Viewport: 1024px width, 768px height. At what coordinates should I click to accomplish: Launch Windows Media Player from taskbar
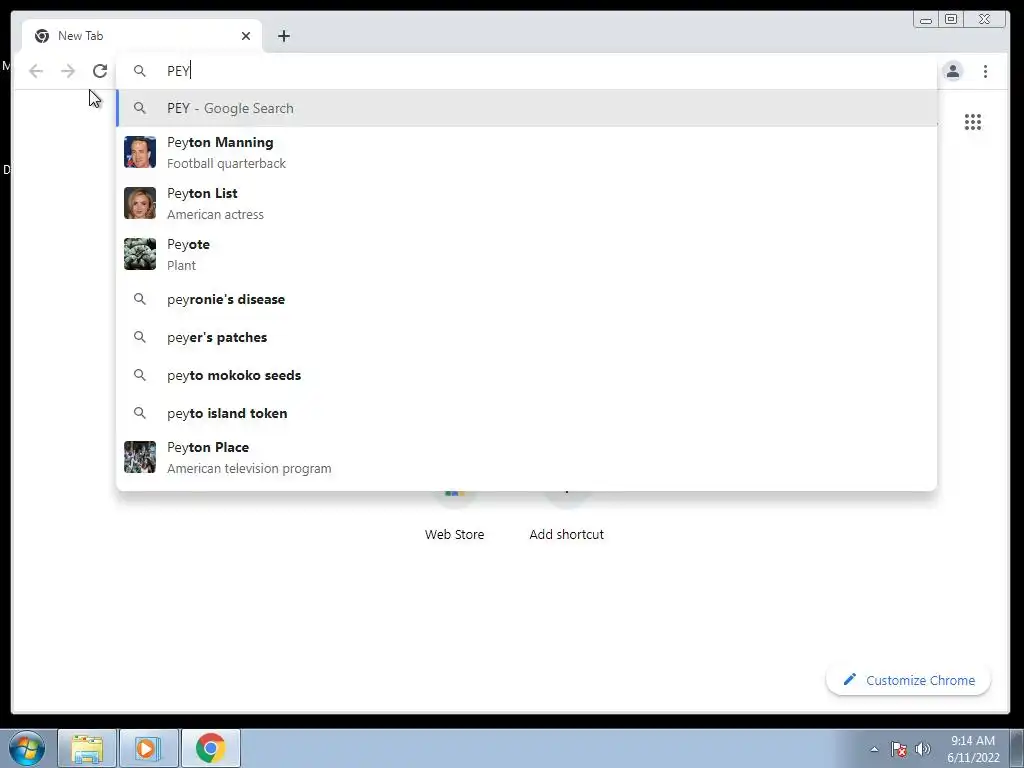[148, 748]
